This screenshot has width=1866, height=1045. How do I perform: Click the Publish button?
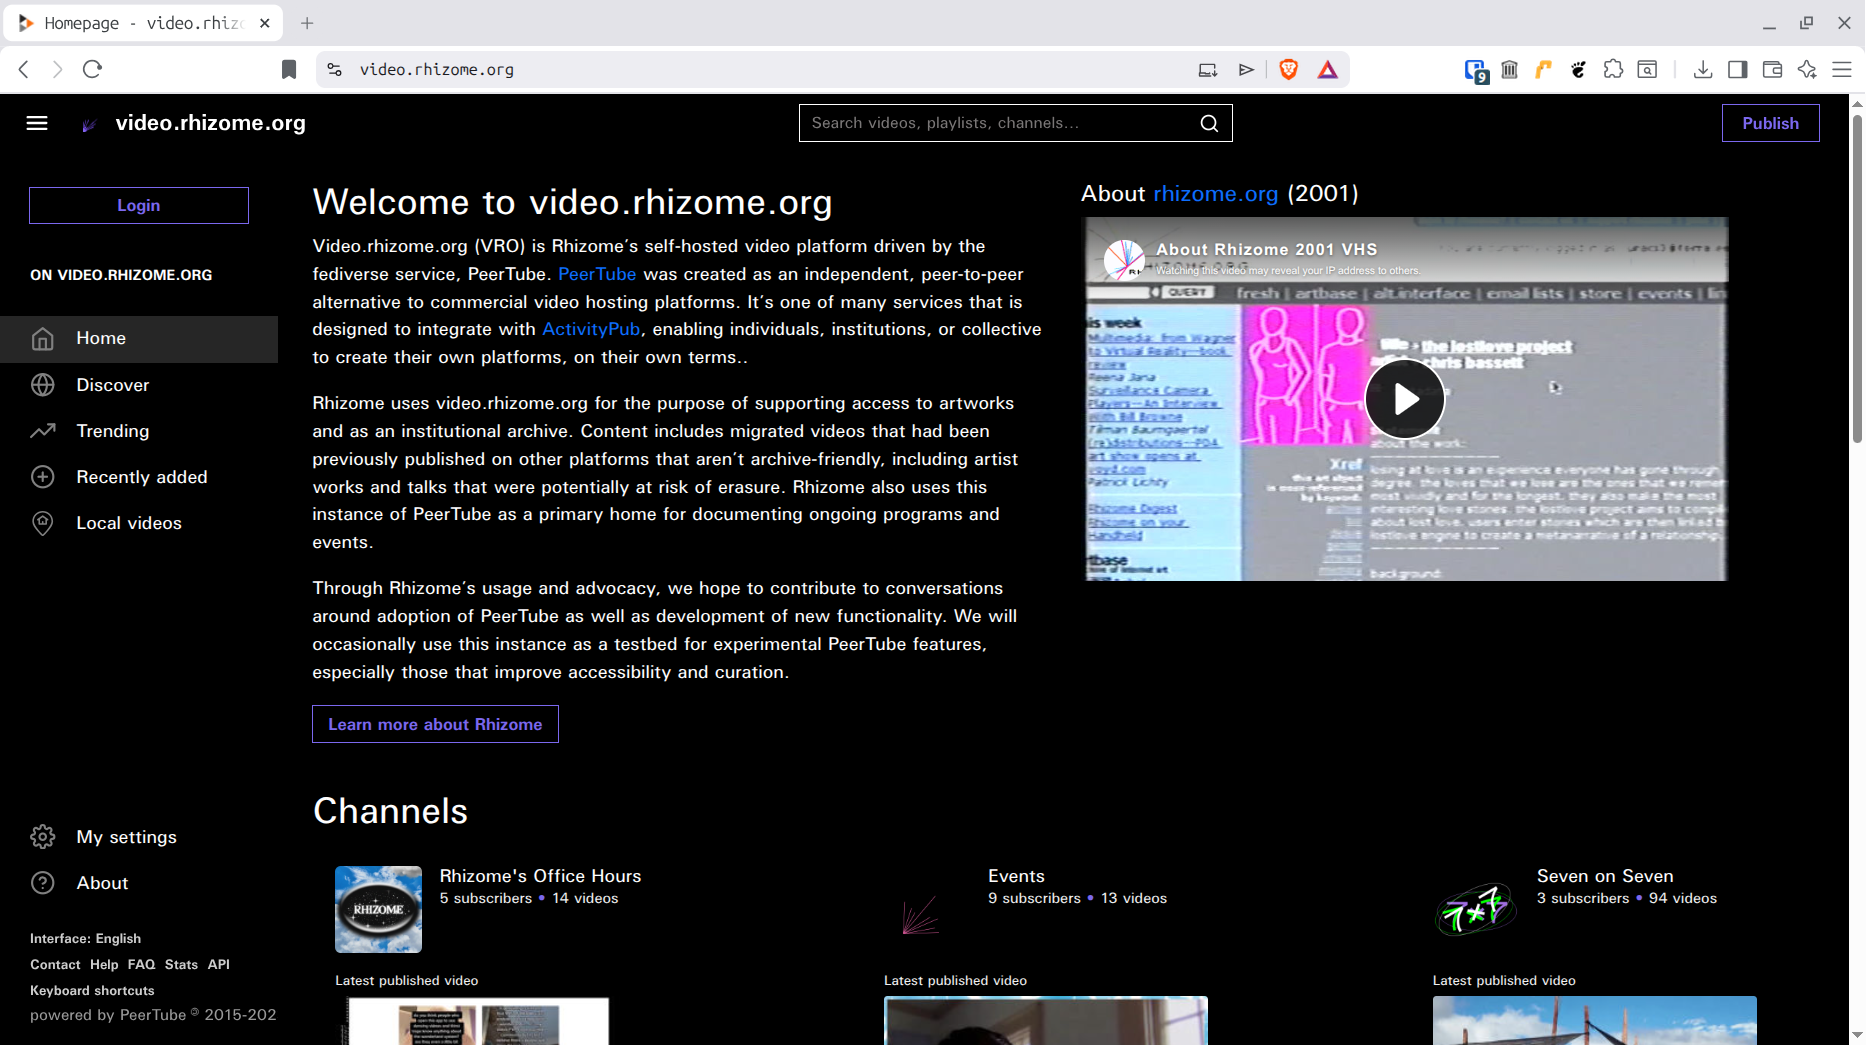click(1770, 123)
